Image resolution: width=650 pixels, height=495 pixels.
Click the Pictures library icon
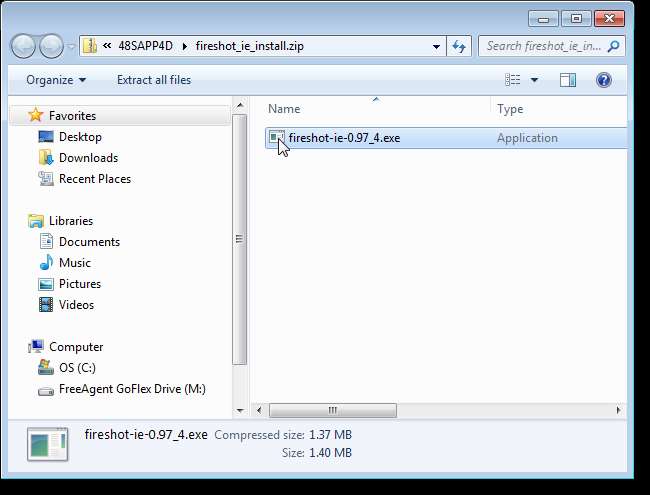[46, 284]
